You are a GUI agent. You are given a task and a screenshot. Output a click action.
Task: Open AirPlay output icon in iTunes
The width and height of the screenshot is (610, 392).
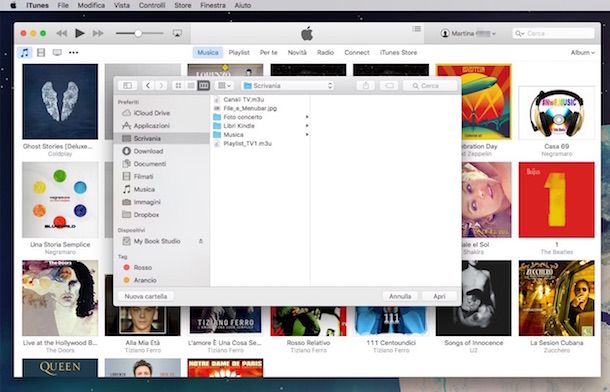(x=177, y=33)
